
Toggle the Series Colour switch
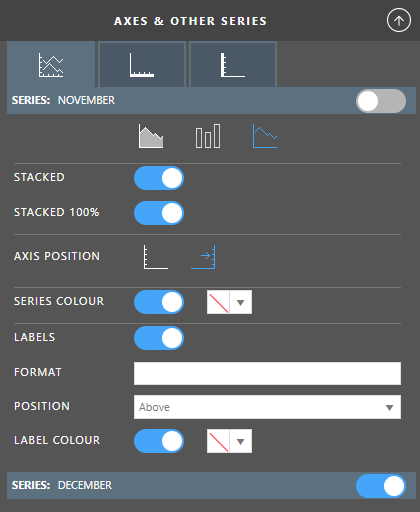coord(159,302)
